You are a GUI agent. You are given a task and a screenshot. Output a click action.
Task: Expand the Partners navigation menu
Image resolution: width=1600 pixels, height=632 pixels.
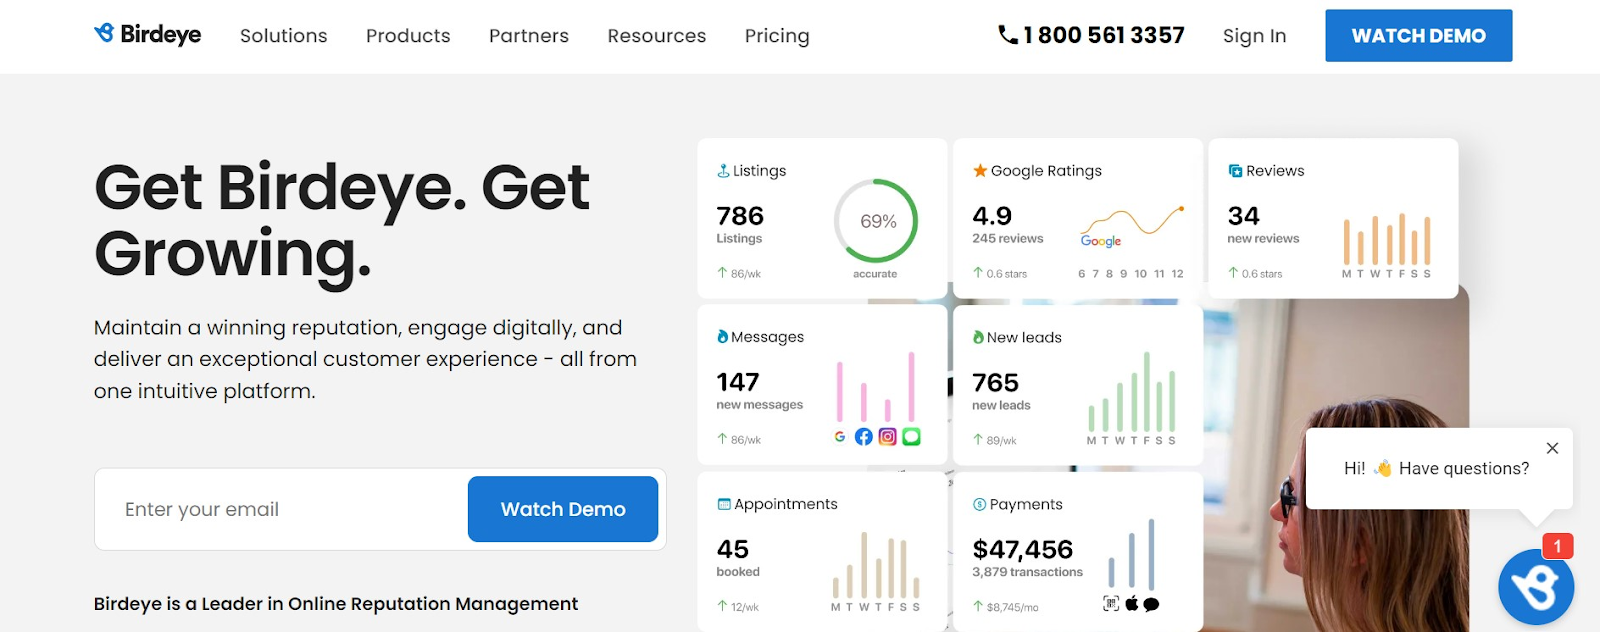click(528, 36)
